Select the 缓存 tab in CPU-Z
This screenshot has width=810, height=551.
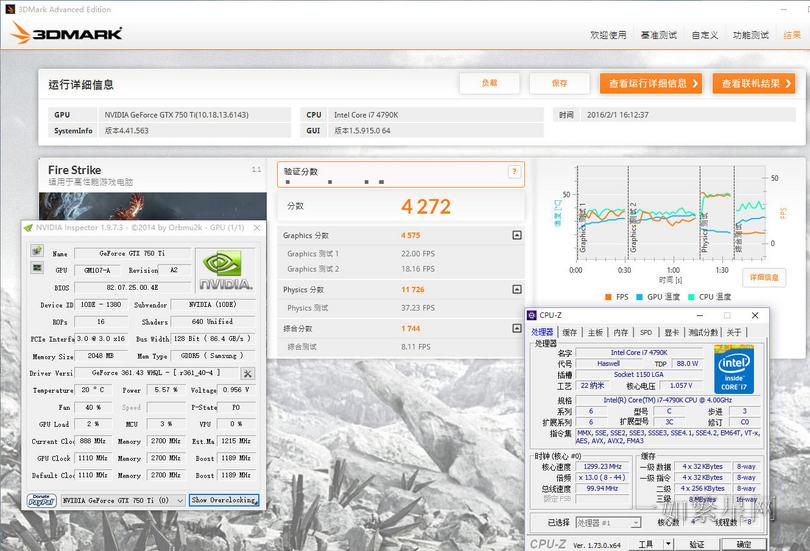pyautogui.click(x=569, y=332)
